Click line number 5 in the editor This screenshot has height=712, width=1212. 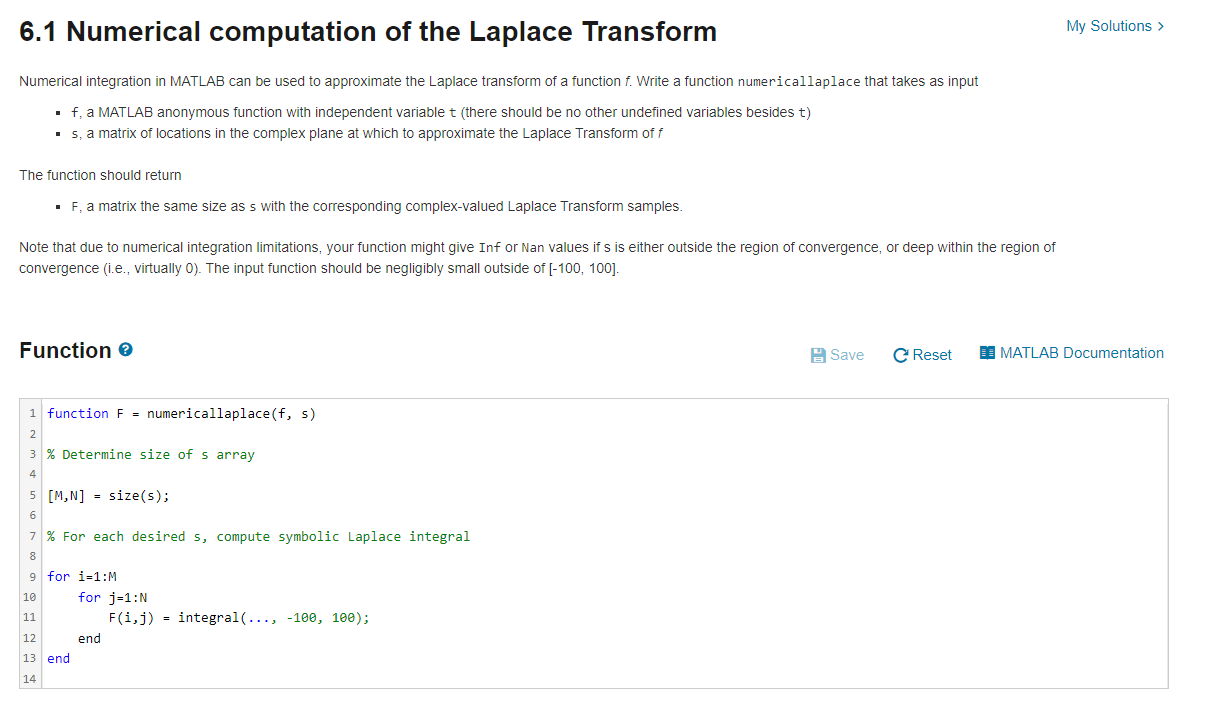click(32, 495)
